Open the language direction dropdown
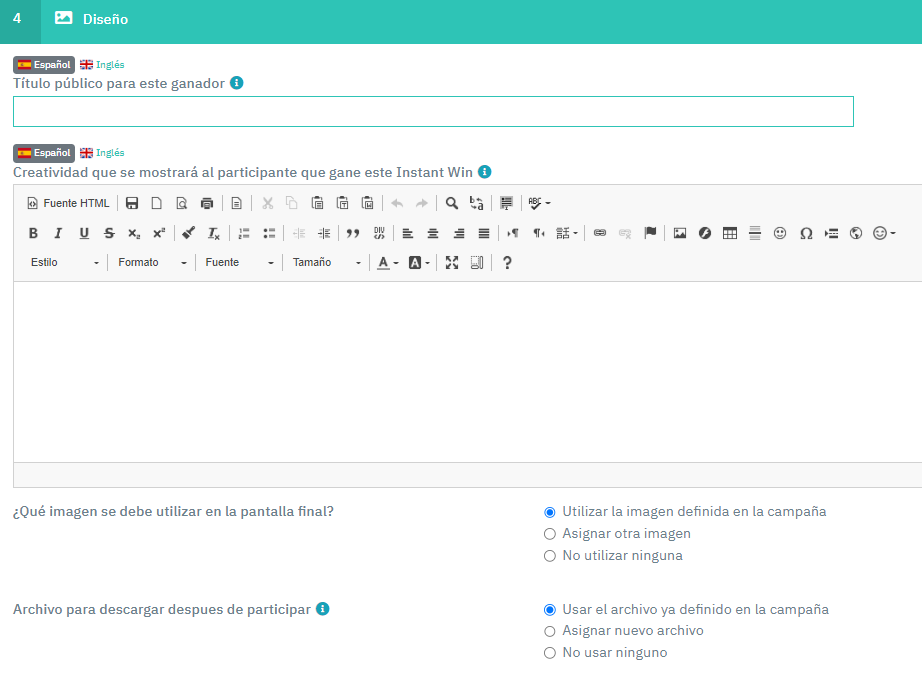 coord(567,234)
